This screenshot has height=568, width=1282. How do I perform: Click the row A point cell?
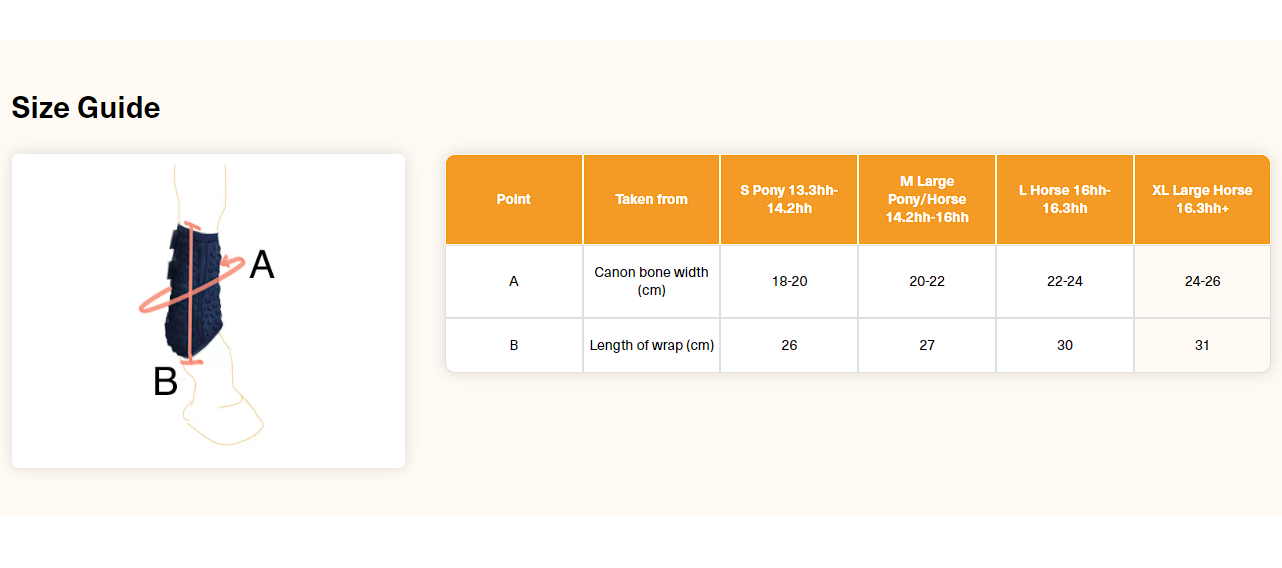(514, 281)
